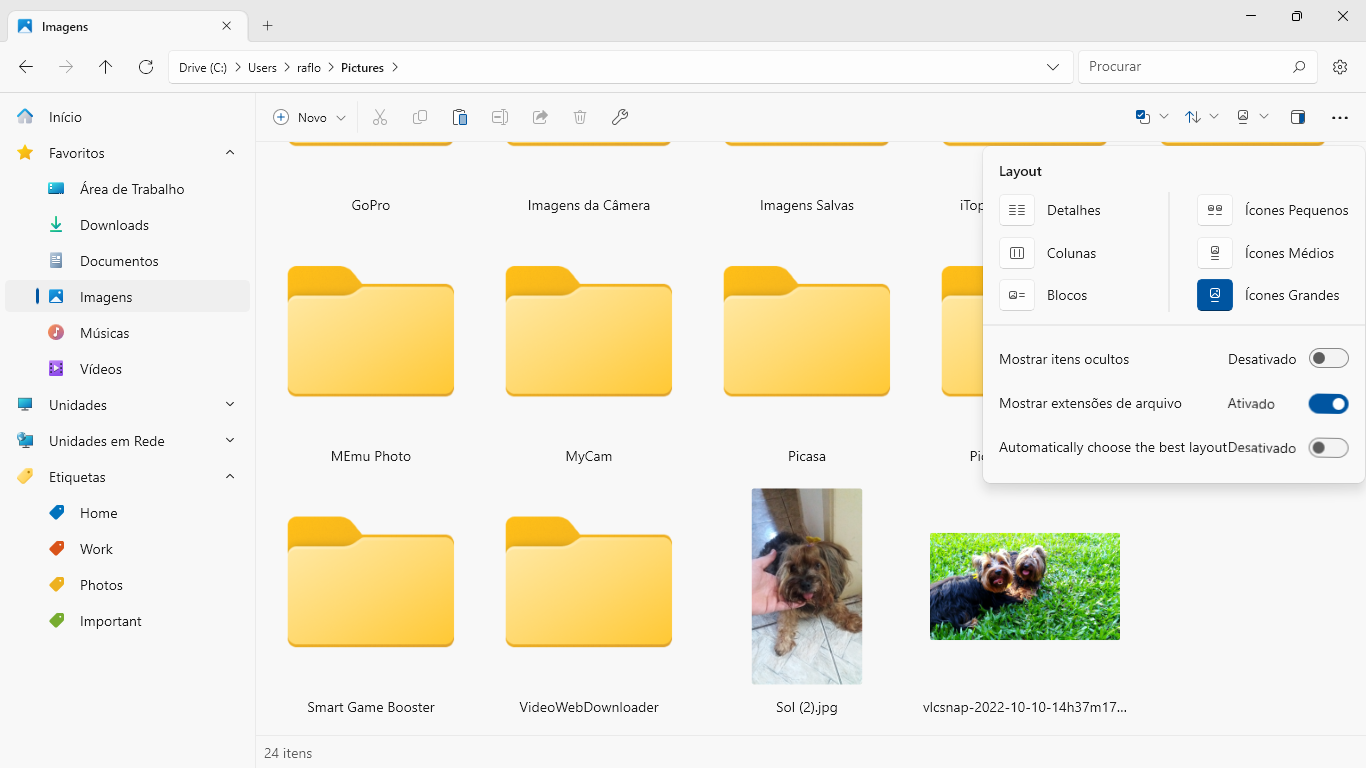Open the selection options dropdown
This screenshot has height=768, width=1366.
(x=1152, y=117)
